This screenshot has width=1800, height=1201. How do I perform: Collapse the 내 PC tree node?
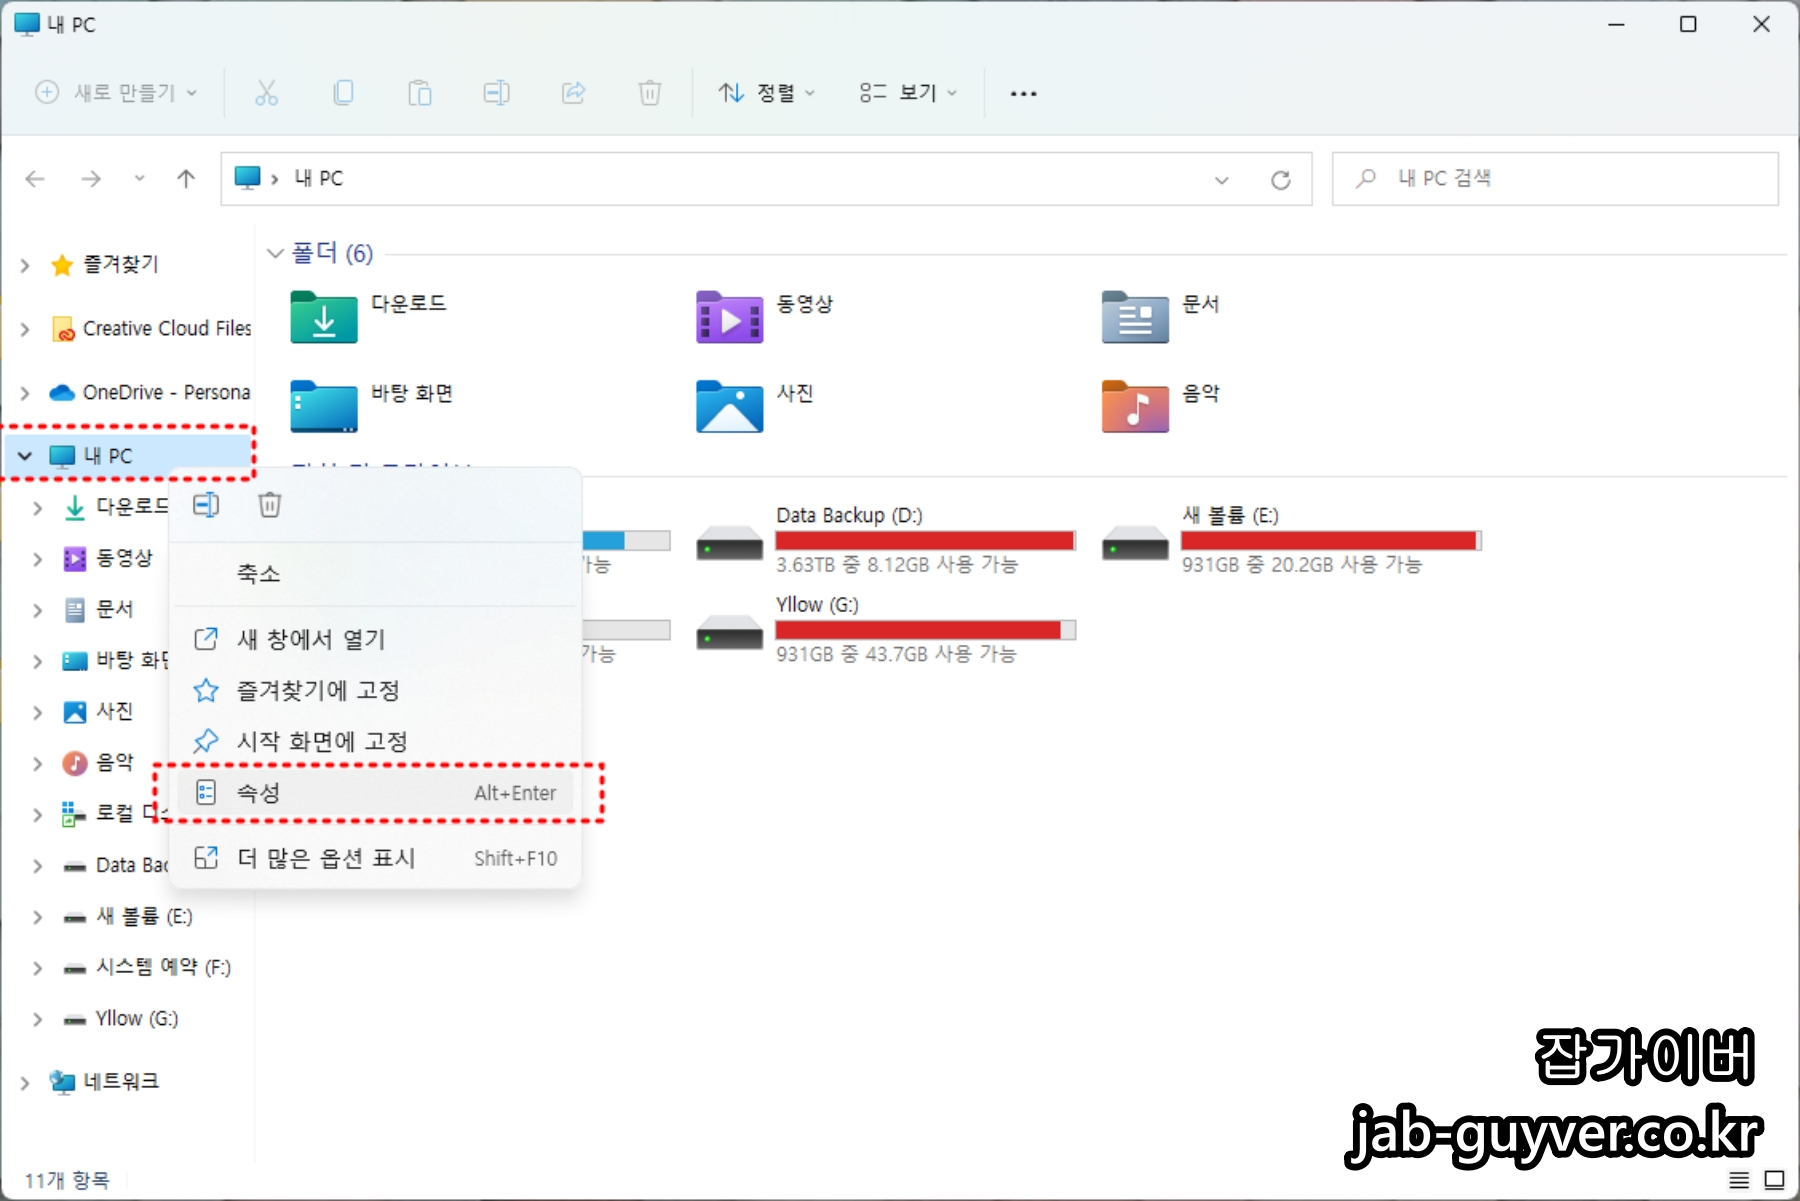[x=25, y=456]
